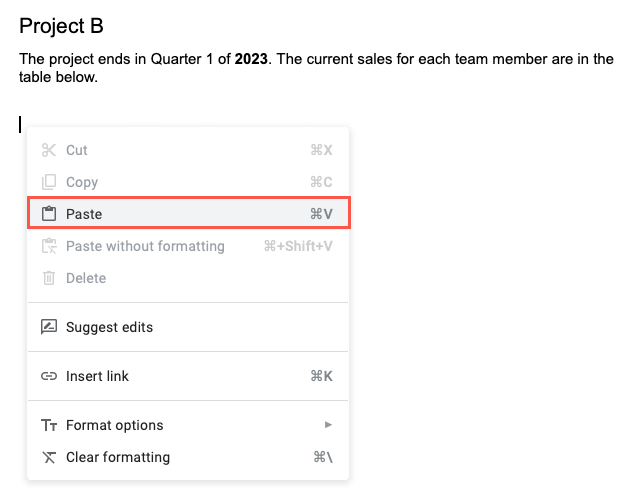Place cursor on "table below" text
The width and height of the screenshot is (625, 488).
58,76
